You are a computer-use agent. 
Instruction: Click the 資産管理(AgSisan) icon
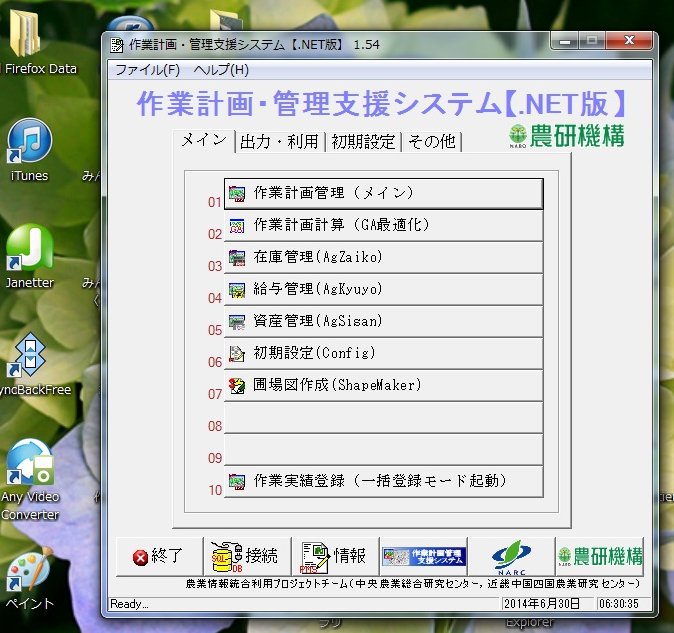point(237,322)
